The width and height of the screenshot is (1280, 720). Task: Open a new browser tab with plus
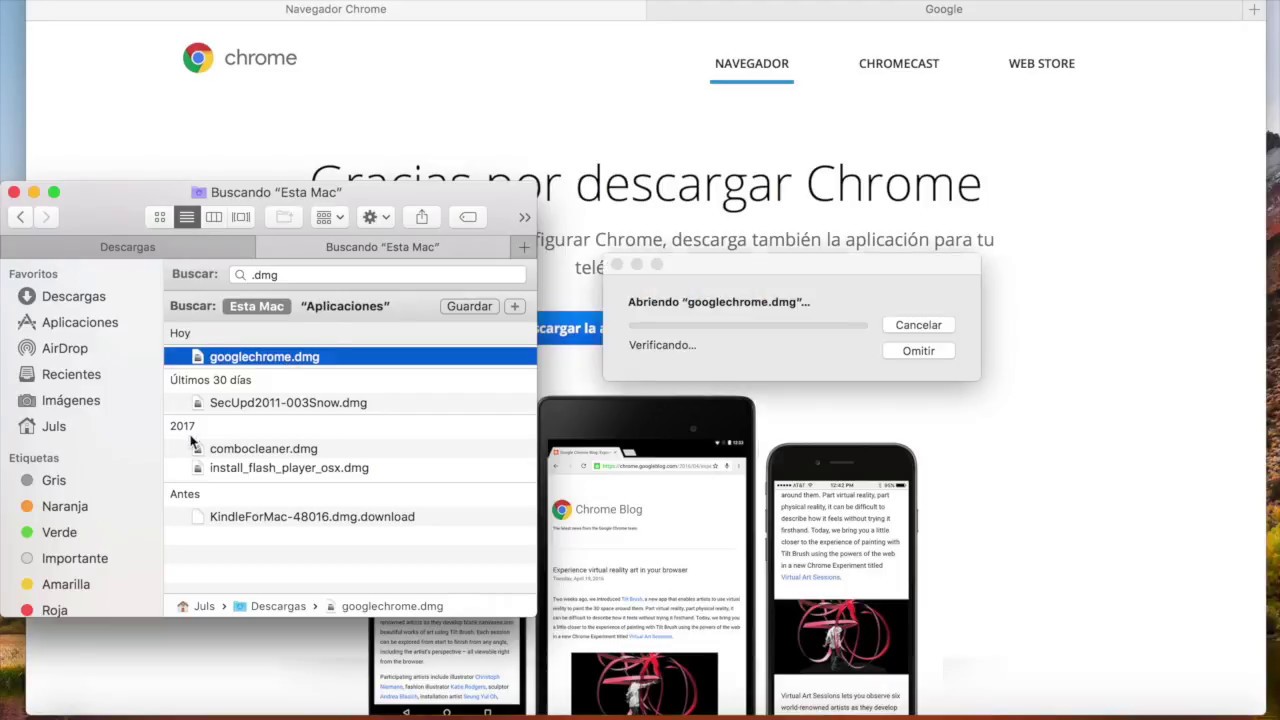(x=1254, y=9)
